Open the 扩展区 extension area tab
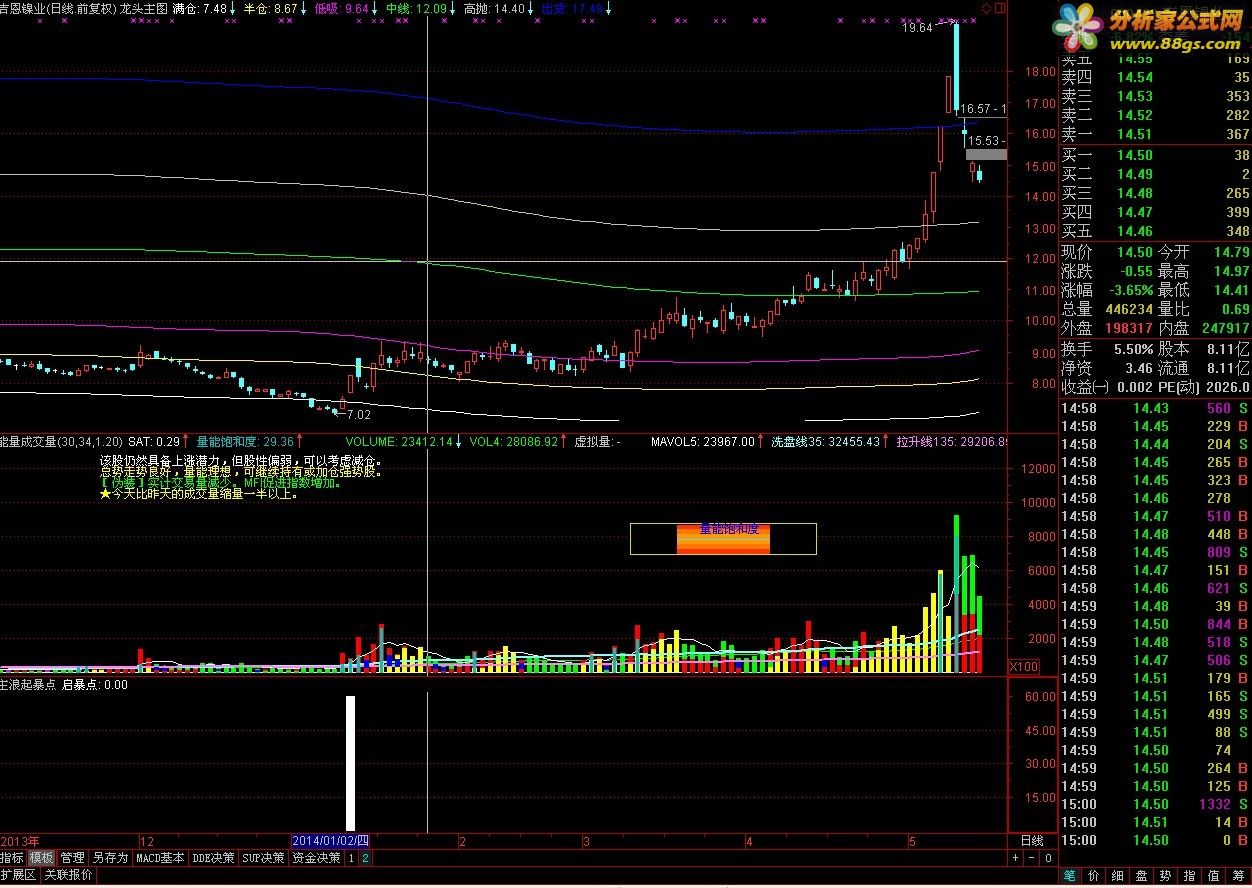Screen dimensions: 1252x888 [19, 874]
